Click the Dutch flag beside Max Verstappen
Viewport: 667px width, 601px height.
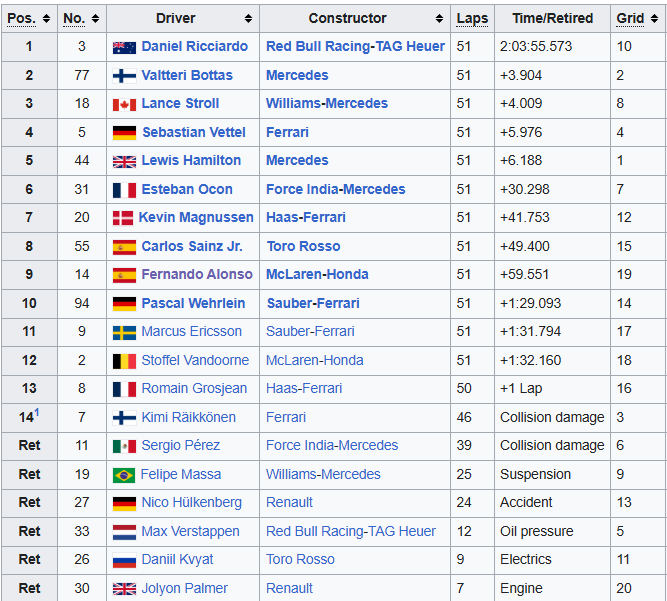coord(124,532)
